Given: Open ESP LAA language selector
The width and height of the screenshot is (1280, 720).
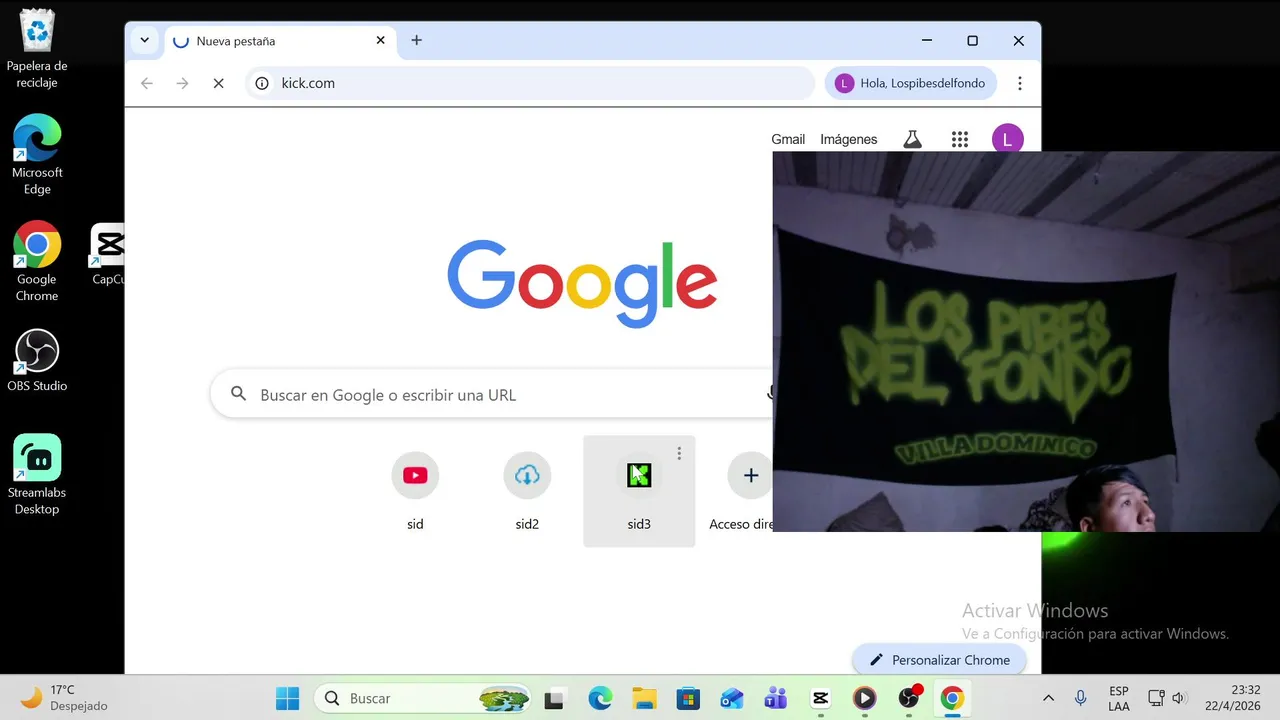Looking at the screenshot, I should point(1119,698).
